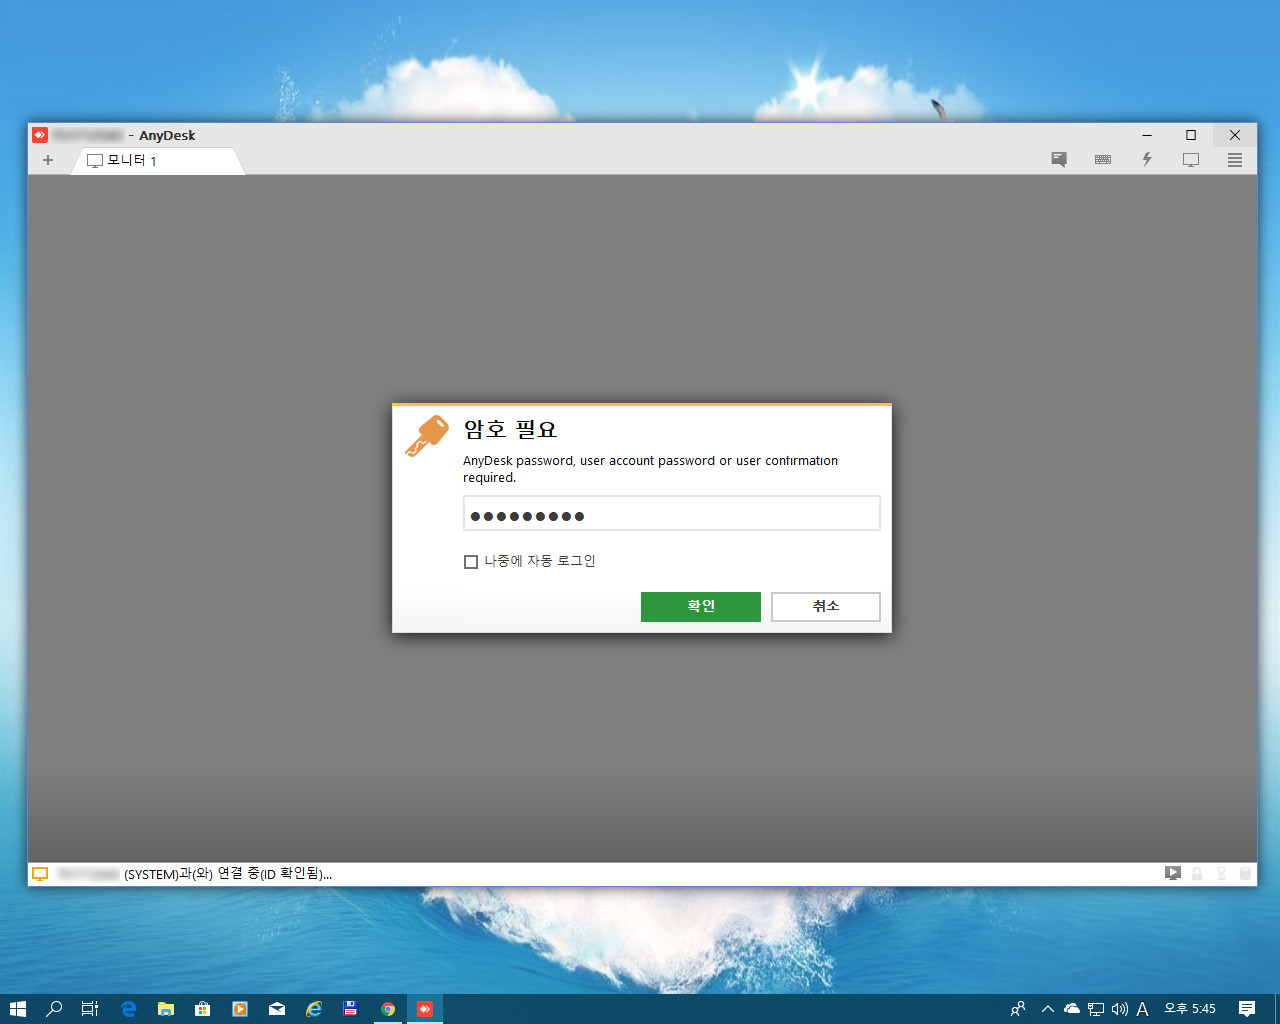Click the session recording icon in status bar

coord(1172,873)
